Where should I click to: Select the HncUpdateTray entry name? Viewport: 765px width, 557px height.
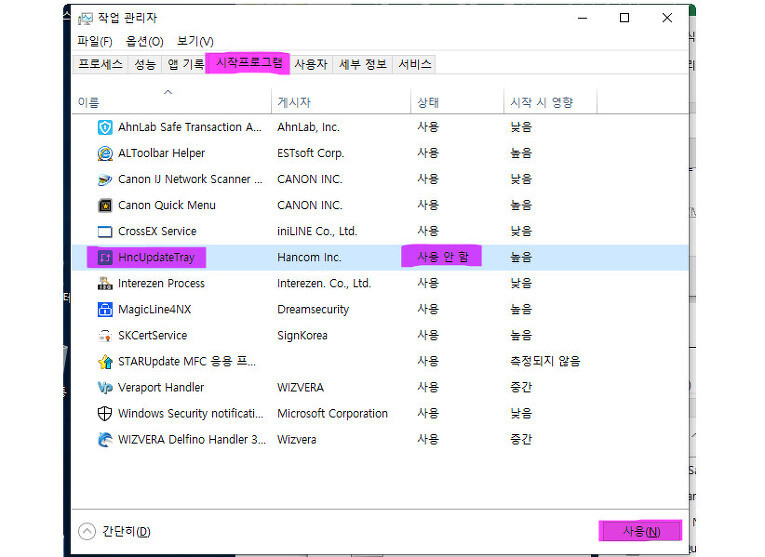click(156, 258)
